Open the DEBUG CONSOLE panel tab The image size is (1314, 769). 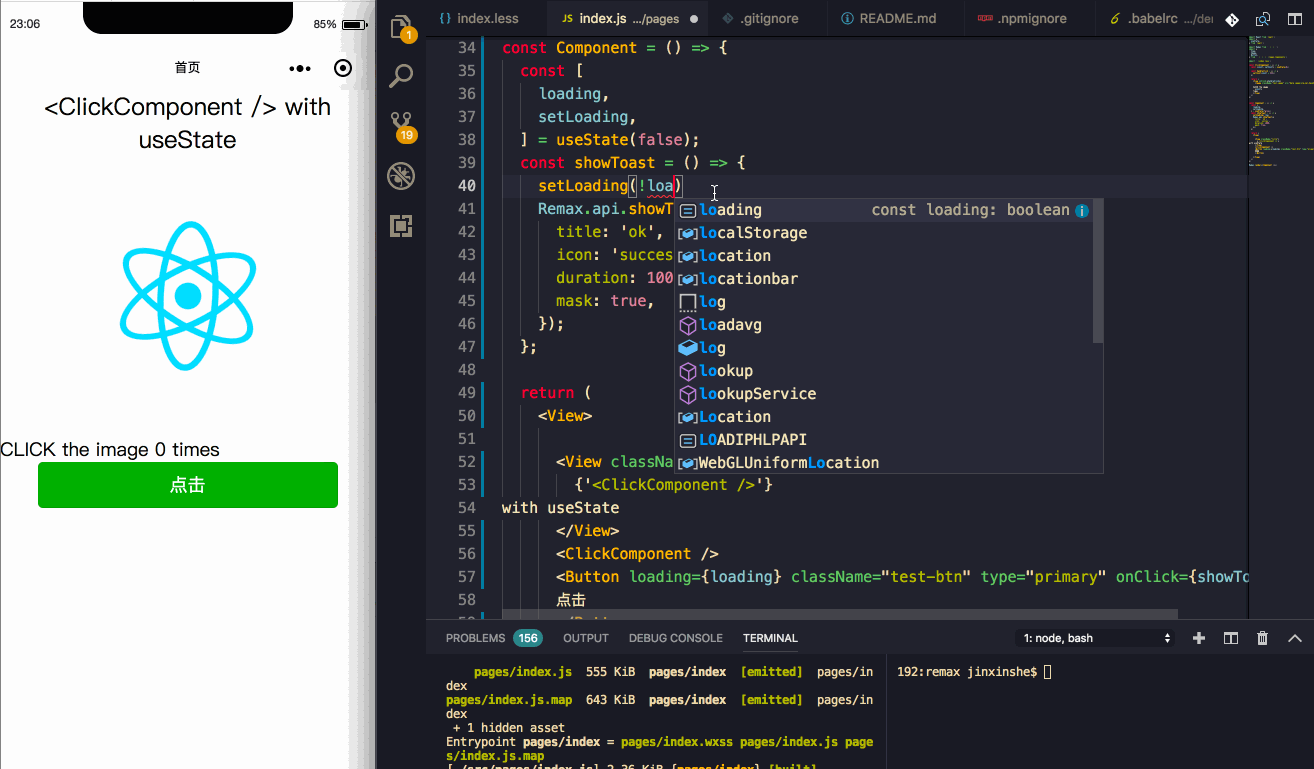point(676,637)
